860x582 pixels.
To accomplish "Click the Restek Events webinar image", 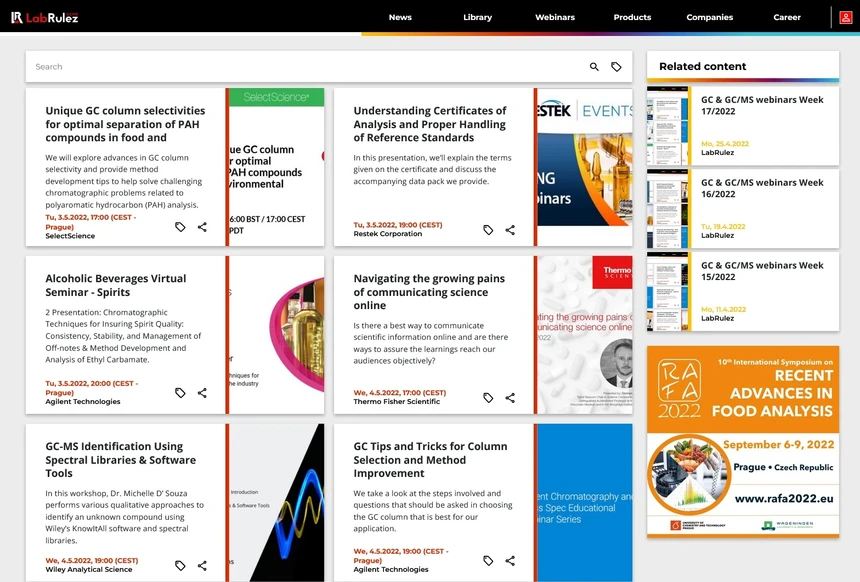I will [585, 167].
